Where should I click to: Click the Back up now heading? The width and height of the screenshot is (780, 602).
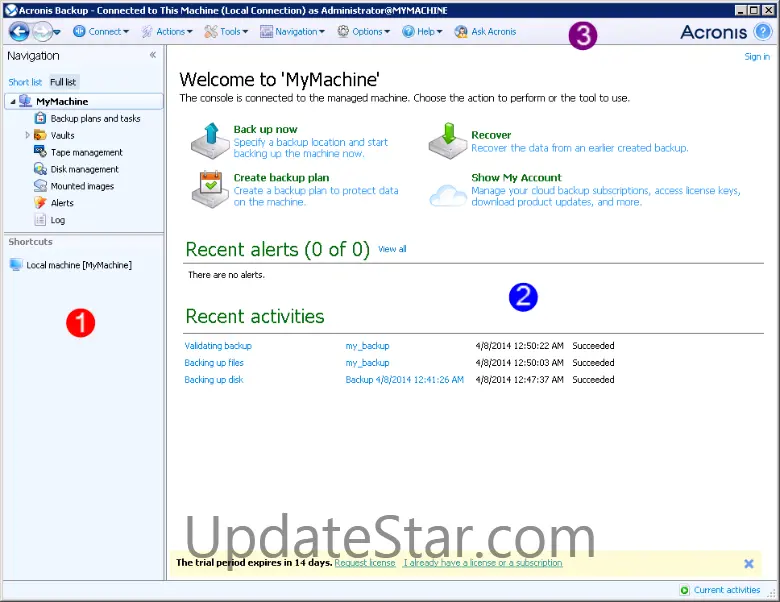[266, 129]
